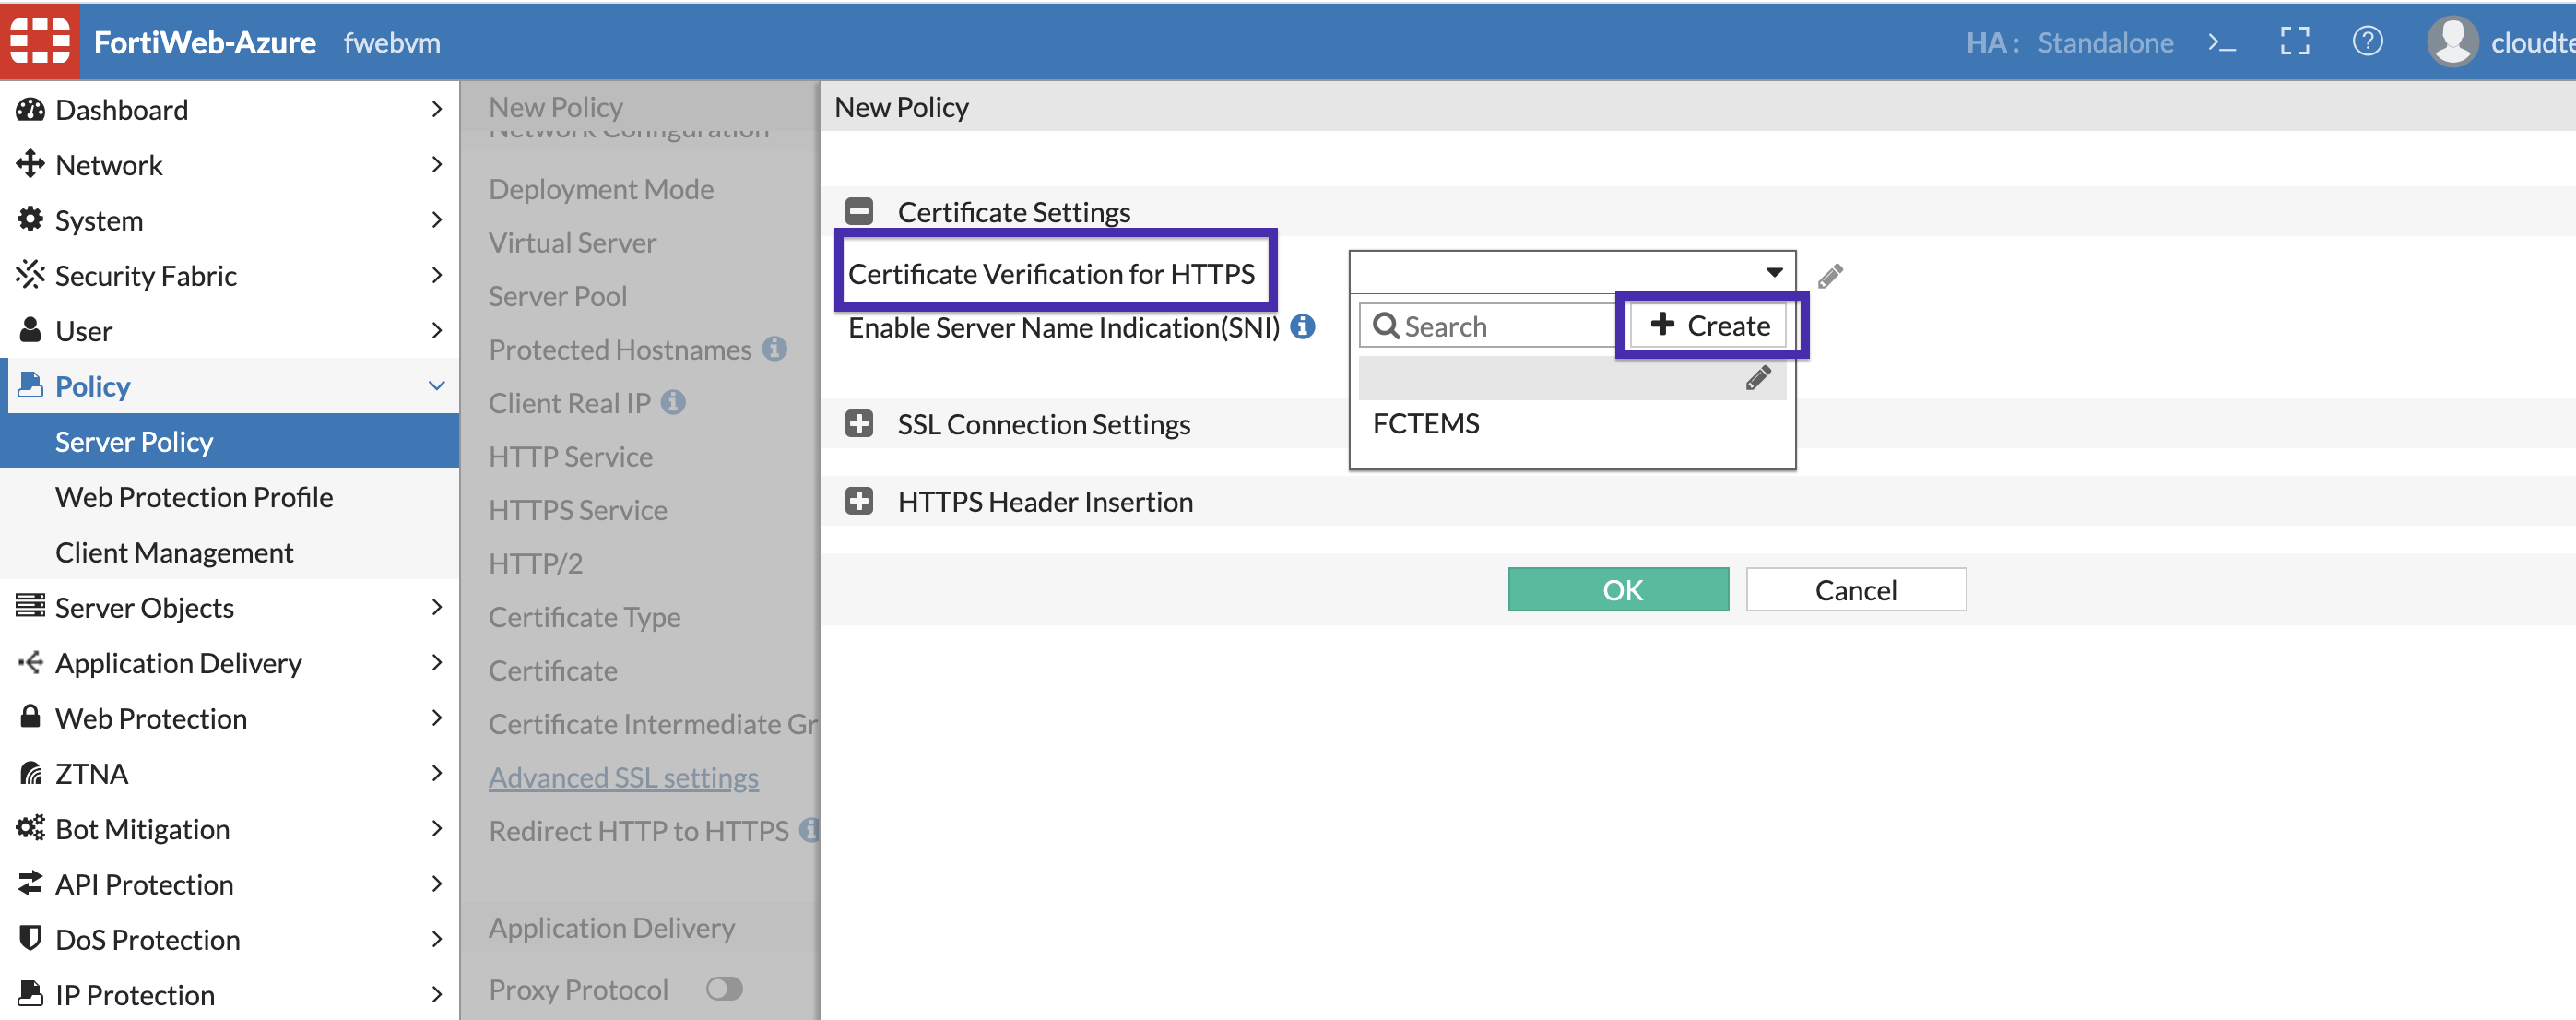The image size is (2576, 1020).
Task: Click the pencil icon in the dropdown list
Action: click(x=1758, y=378)
